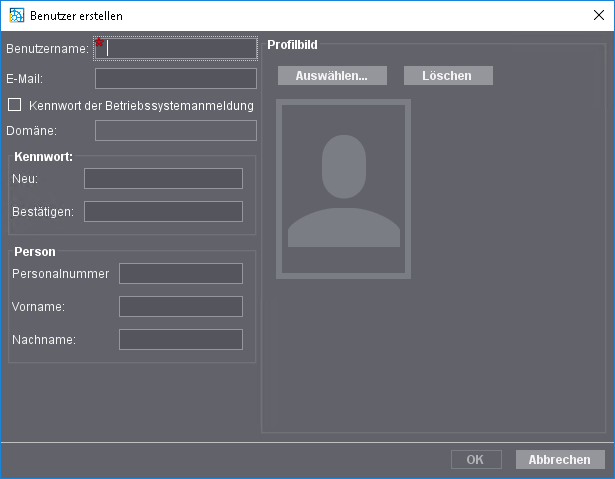The height and width of the screenshot is (479, 615).
Task: Select the Vorname text field
Action: coord(180,307)
